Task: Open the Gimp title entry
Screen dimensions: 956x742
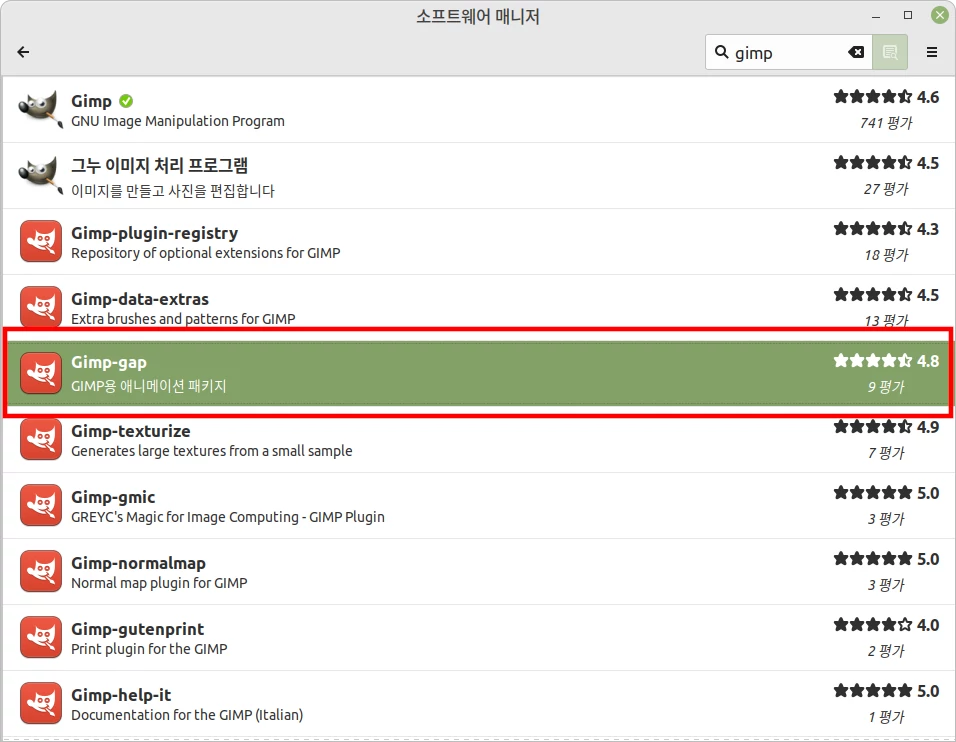Action: (x=91, y=101)
